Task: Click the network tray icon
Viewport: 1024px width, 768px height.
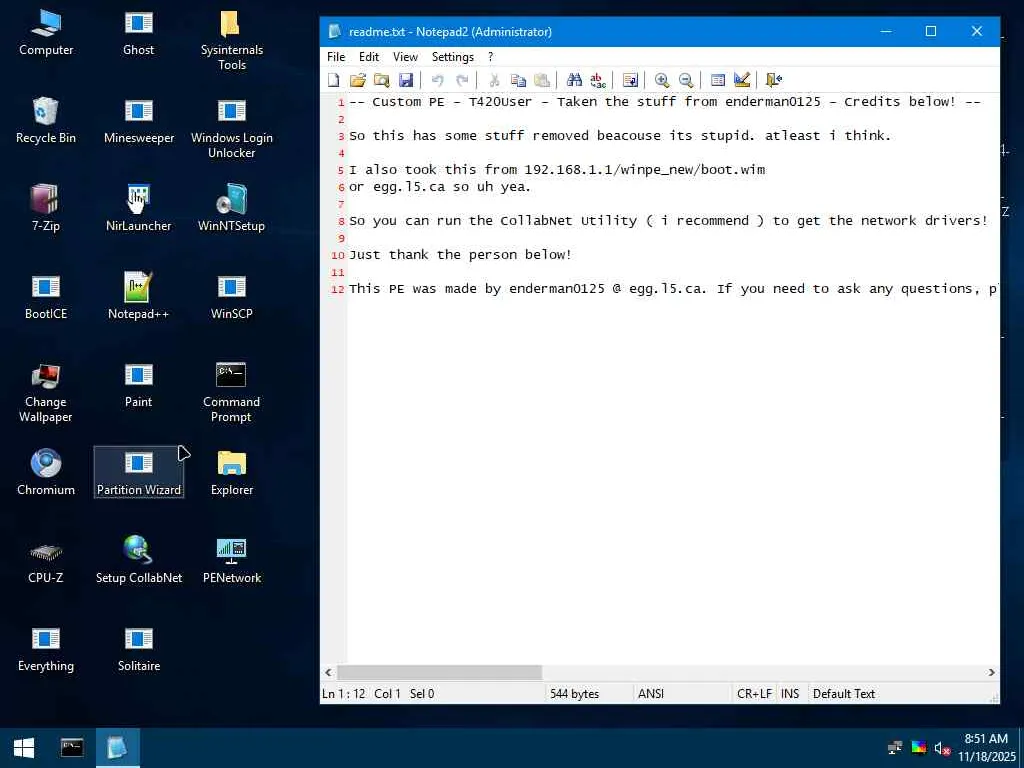Action: [x=895, y=748]
